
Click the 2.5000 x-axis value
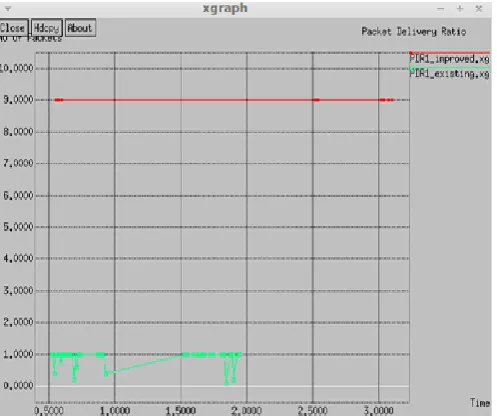pyautogui.click(x=313, y=410)
